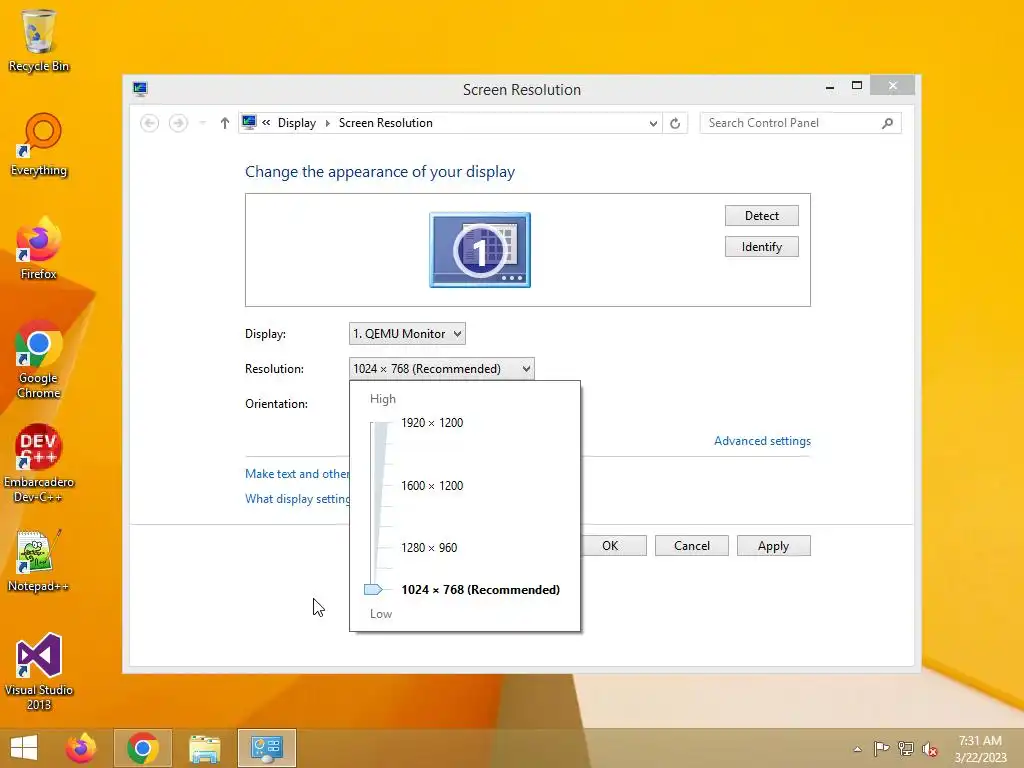Go up one level in Control Panel

[x=225, y=123]
